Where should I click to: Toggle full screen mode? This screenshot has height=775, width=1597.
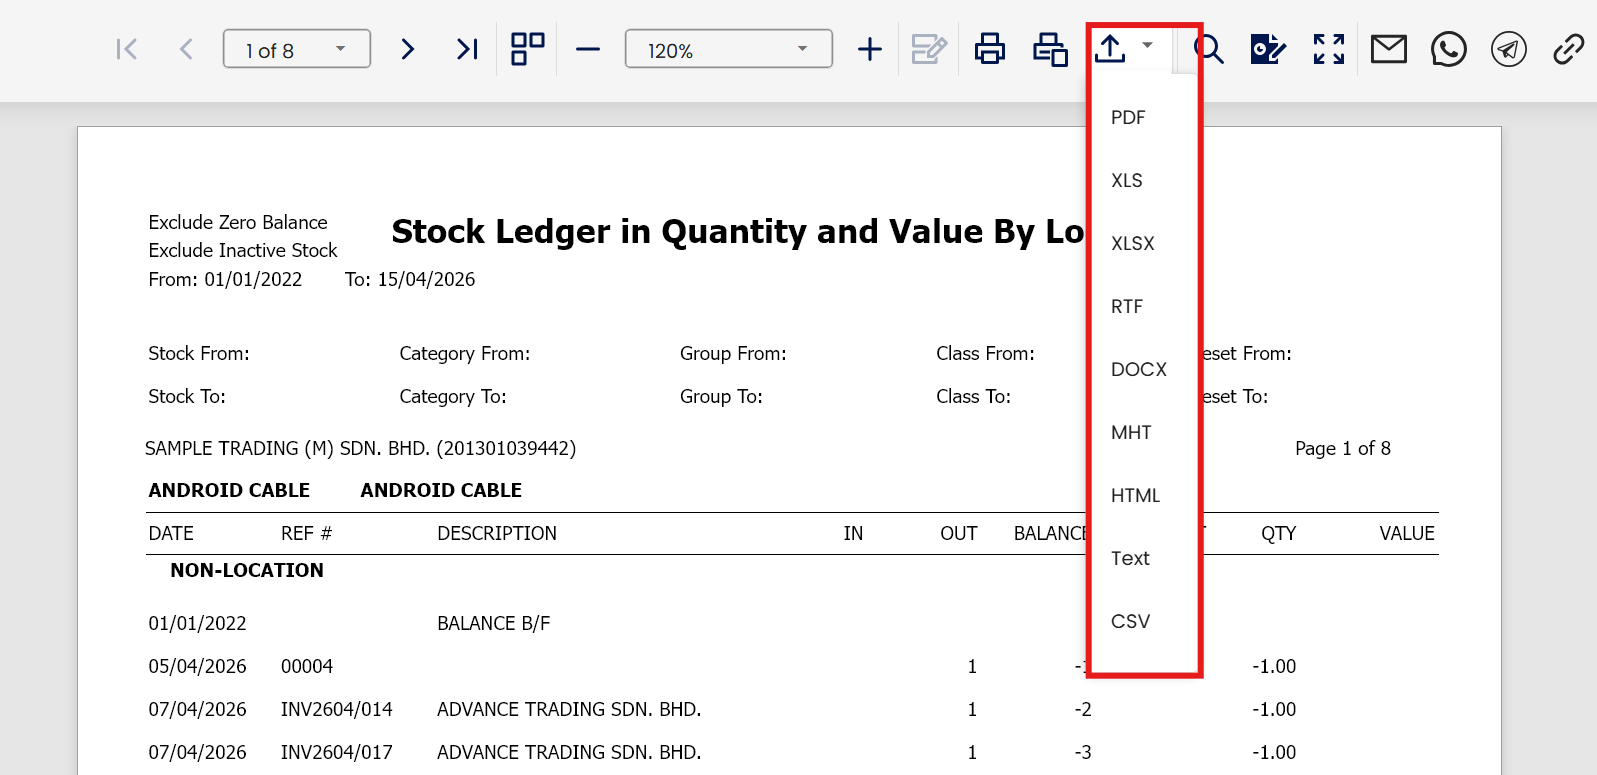click(1329, 49)
